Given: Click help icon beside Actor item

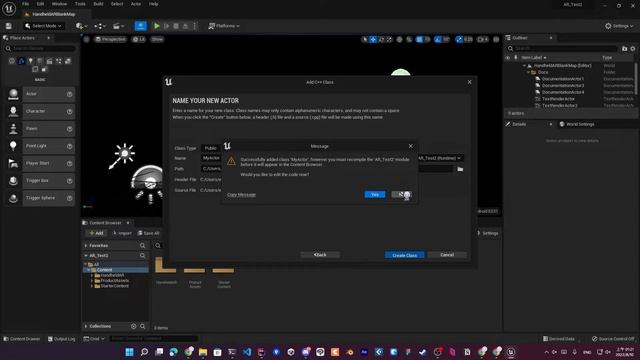Looking at the screenshot, I should pos(69,94).
